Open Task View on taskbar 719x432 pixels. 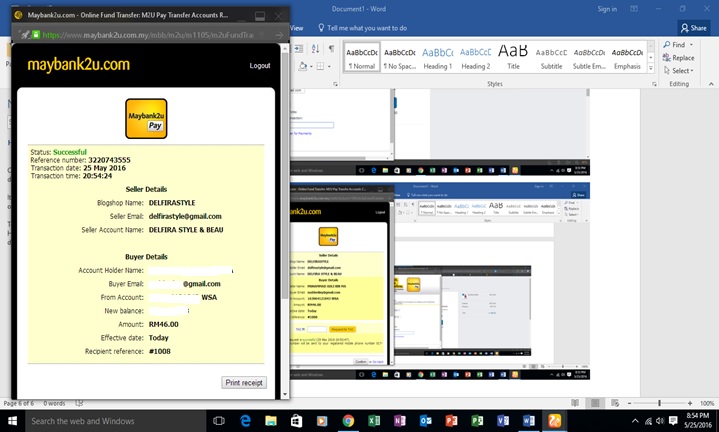point(219,421)
